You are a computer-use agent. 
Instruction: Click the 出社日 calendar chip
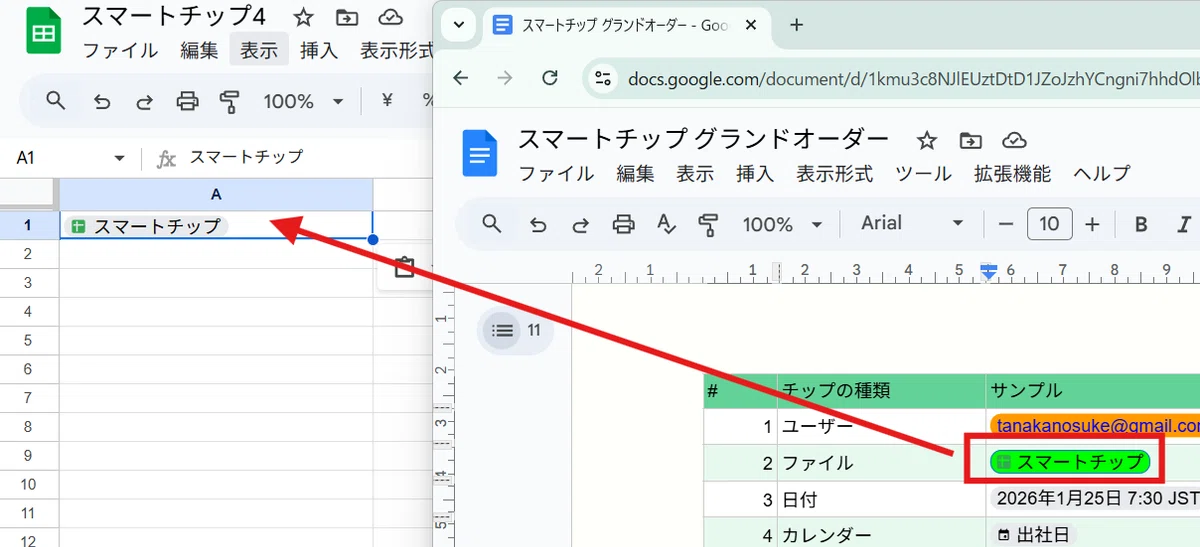click(1034, 535)
